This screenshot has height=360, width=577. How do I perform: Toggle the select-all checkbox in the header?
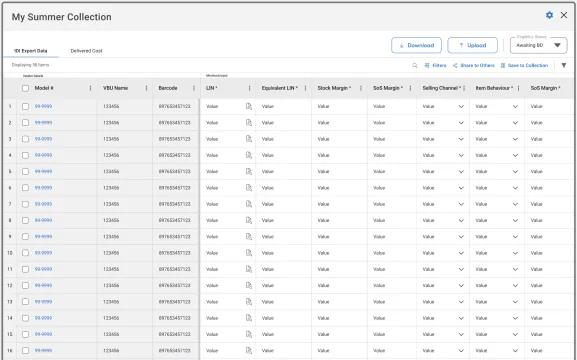pos(25,88)
